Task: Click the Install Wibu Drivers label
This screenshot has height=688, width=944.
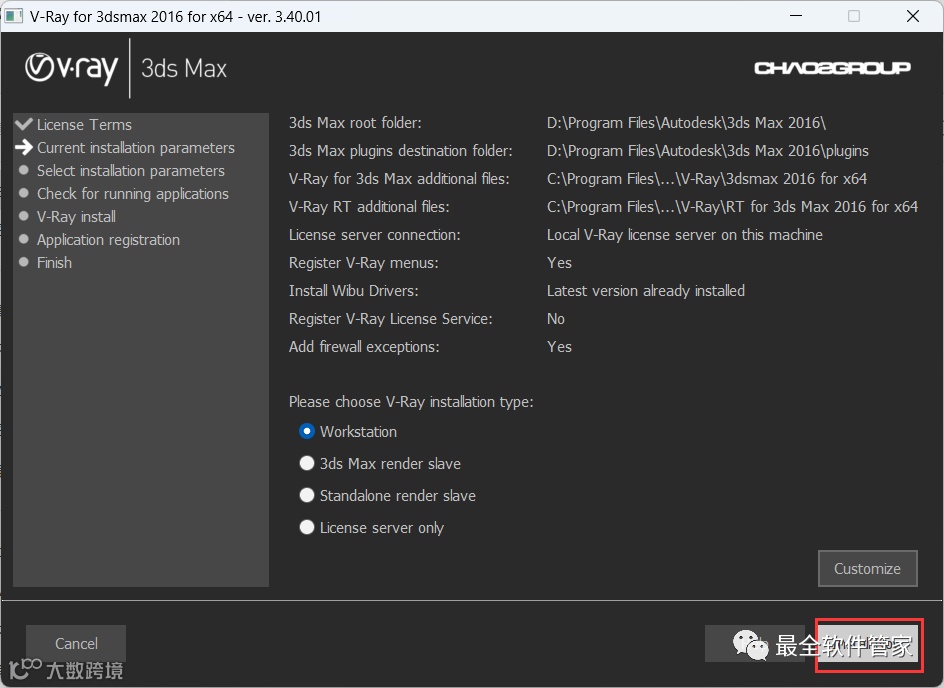Action: 353,291
